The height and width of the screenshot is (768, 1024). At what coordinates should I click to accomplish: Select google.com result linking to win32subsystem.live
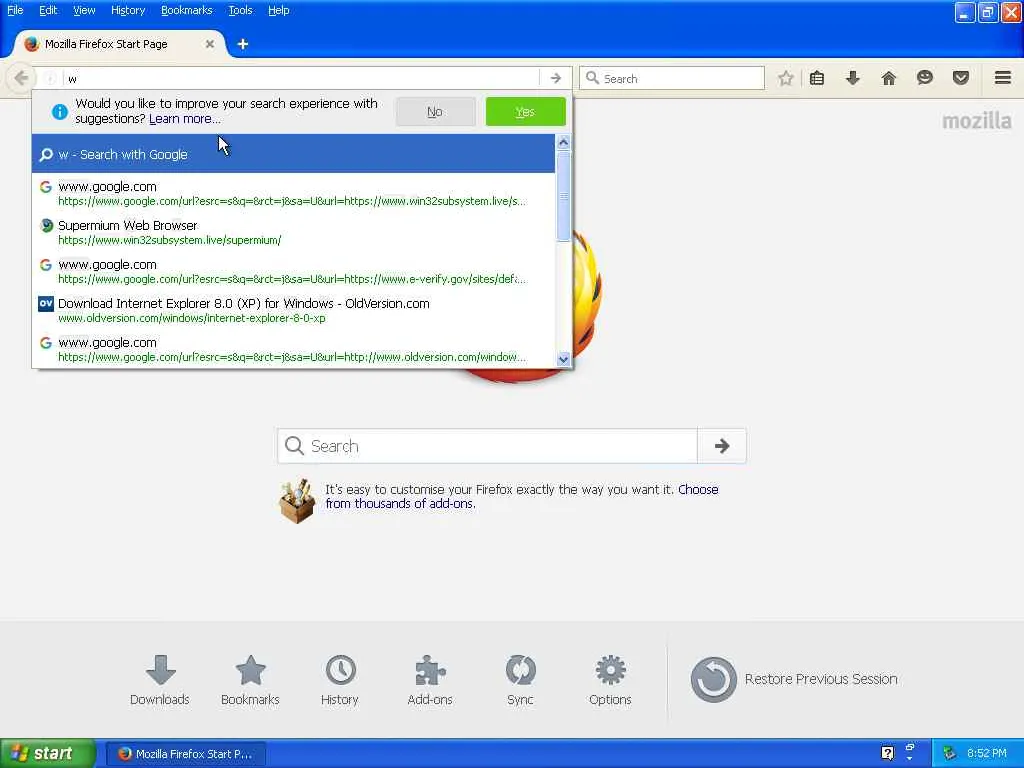[293, 193]
